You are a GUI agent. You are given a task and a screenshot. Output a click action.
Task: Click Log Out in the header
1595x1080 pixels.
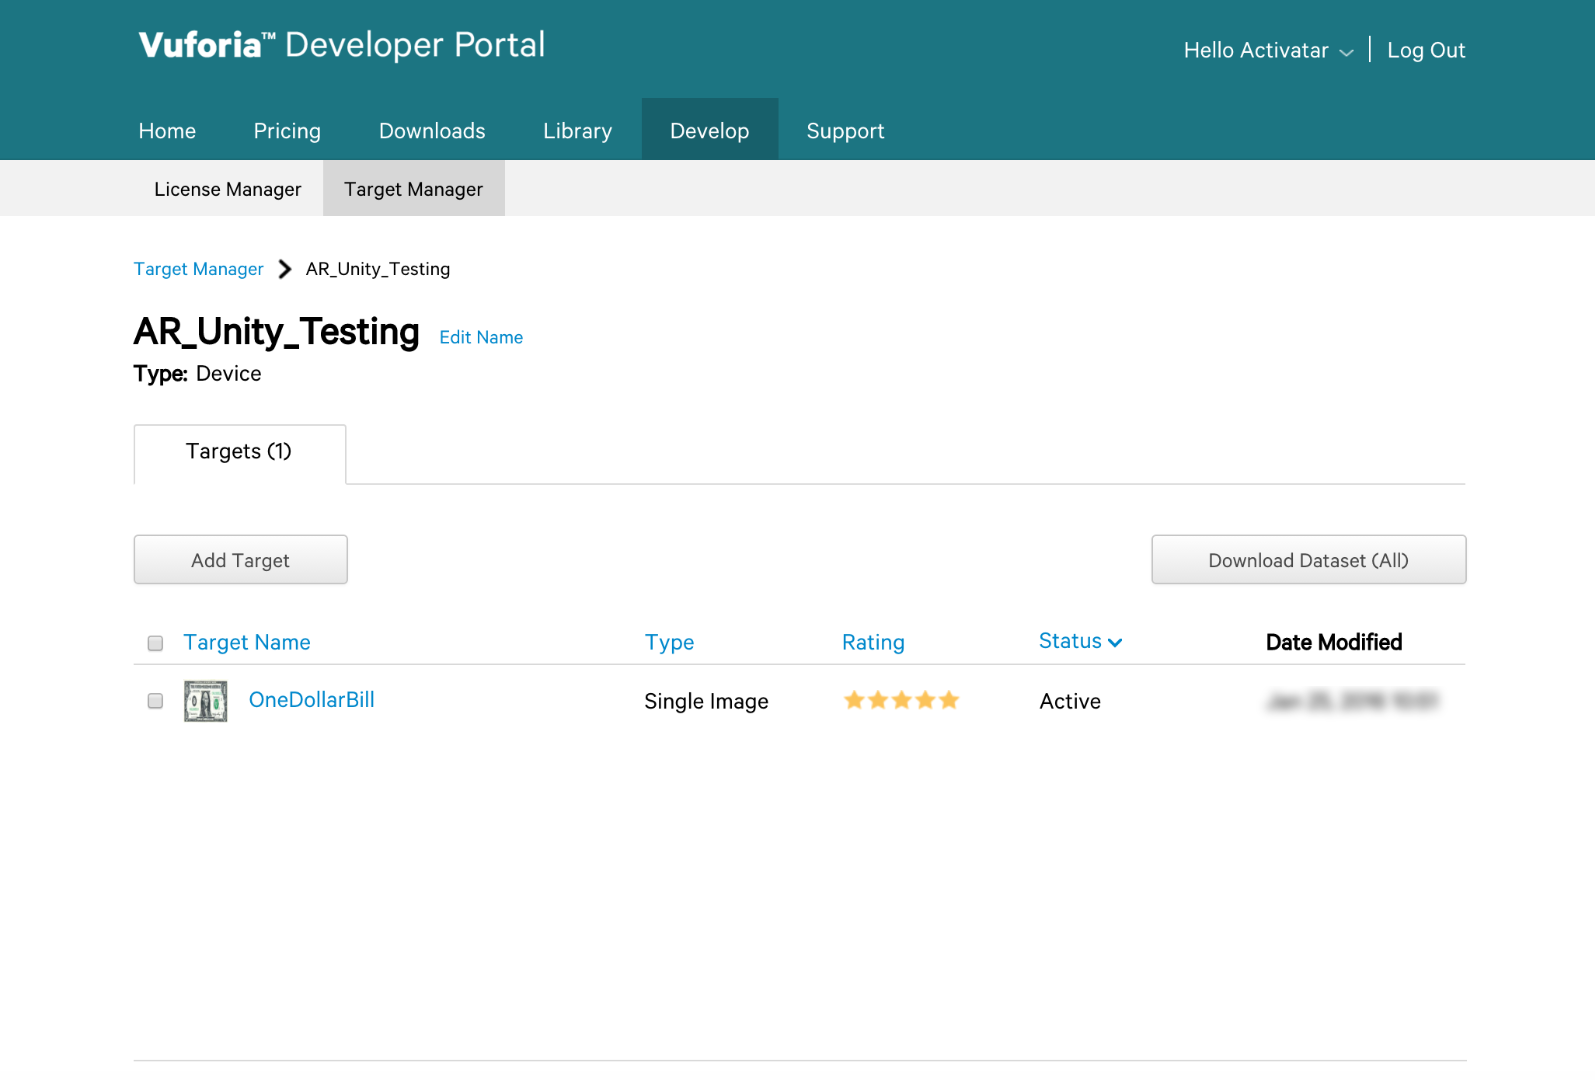click(1425, 51)
